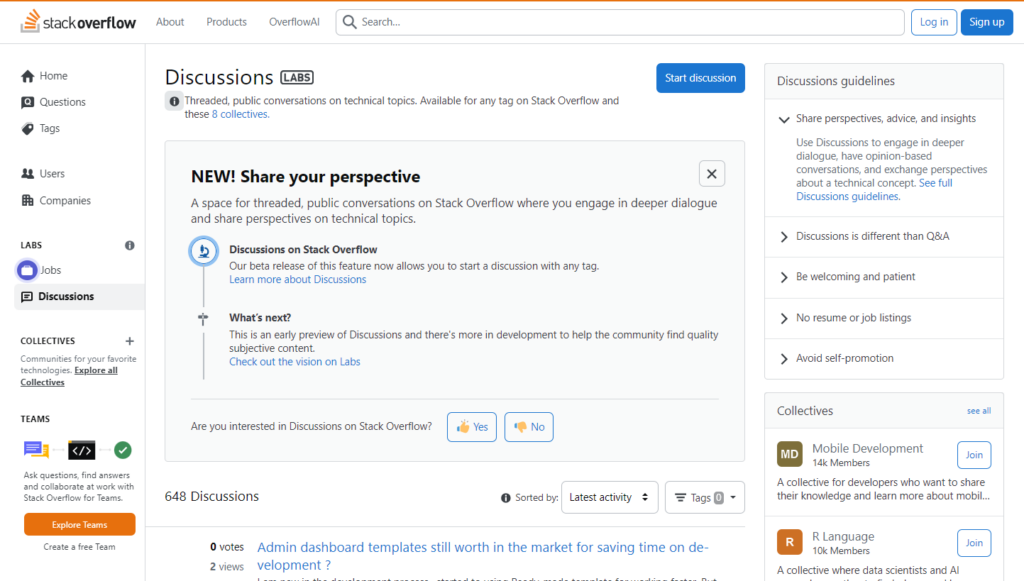Click the Explore Teams button
The height and width of the screenshot is (581, 1024).
tap(80, 525)
